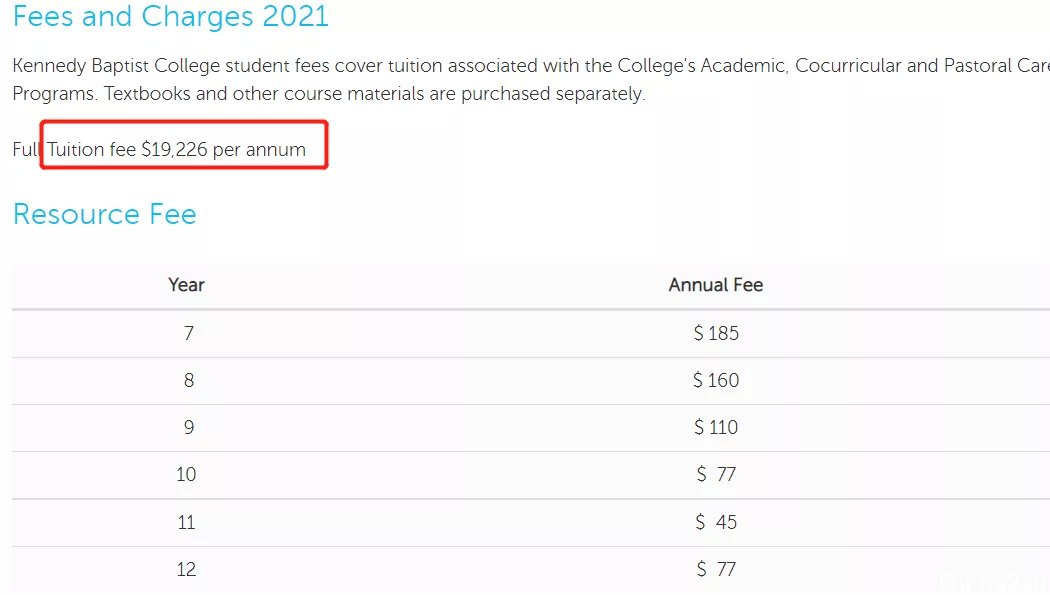Viewport: 1050px width, 595px height.
Task: Click the Year 12 row cell
Action: click(x=186, y=570)
